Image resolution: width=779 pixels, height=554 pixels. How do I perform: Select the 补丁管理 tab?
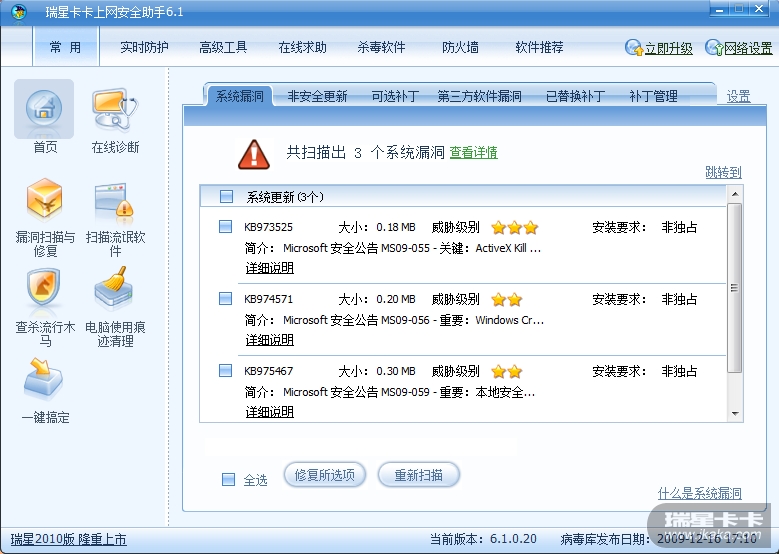point(653,96)
